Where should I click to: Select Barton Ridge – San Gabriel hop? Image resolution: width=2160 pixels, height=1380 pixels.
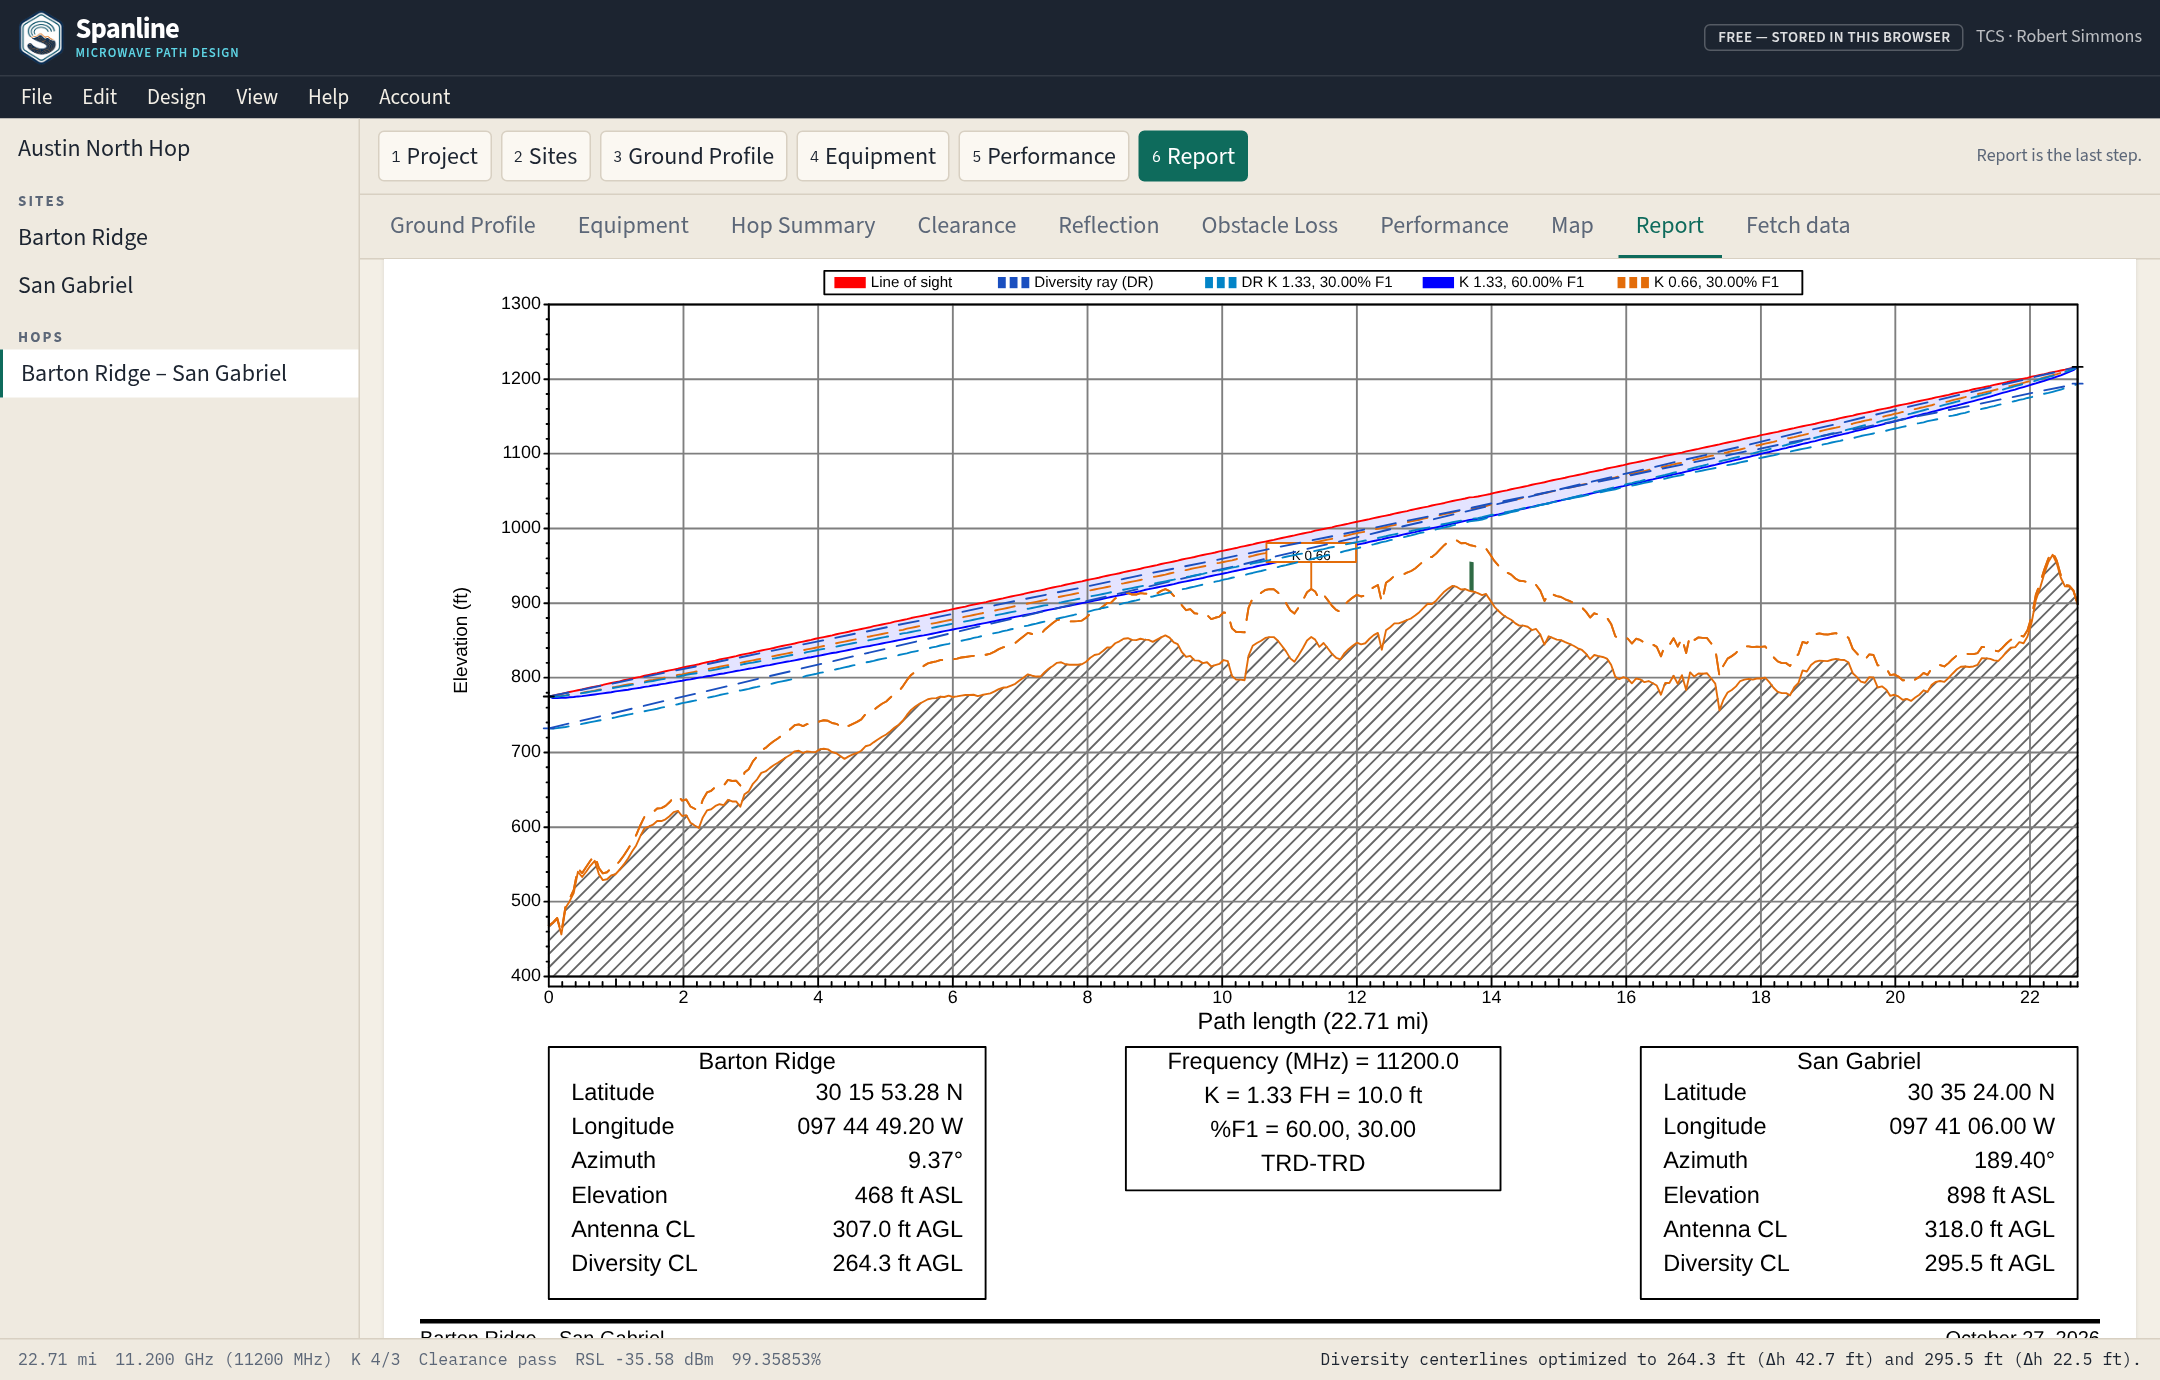tap(180, 374)
